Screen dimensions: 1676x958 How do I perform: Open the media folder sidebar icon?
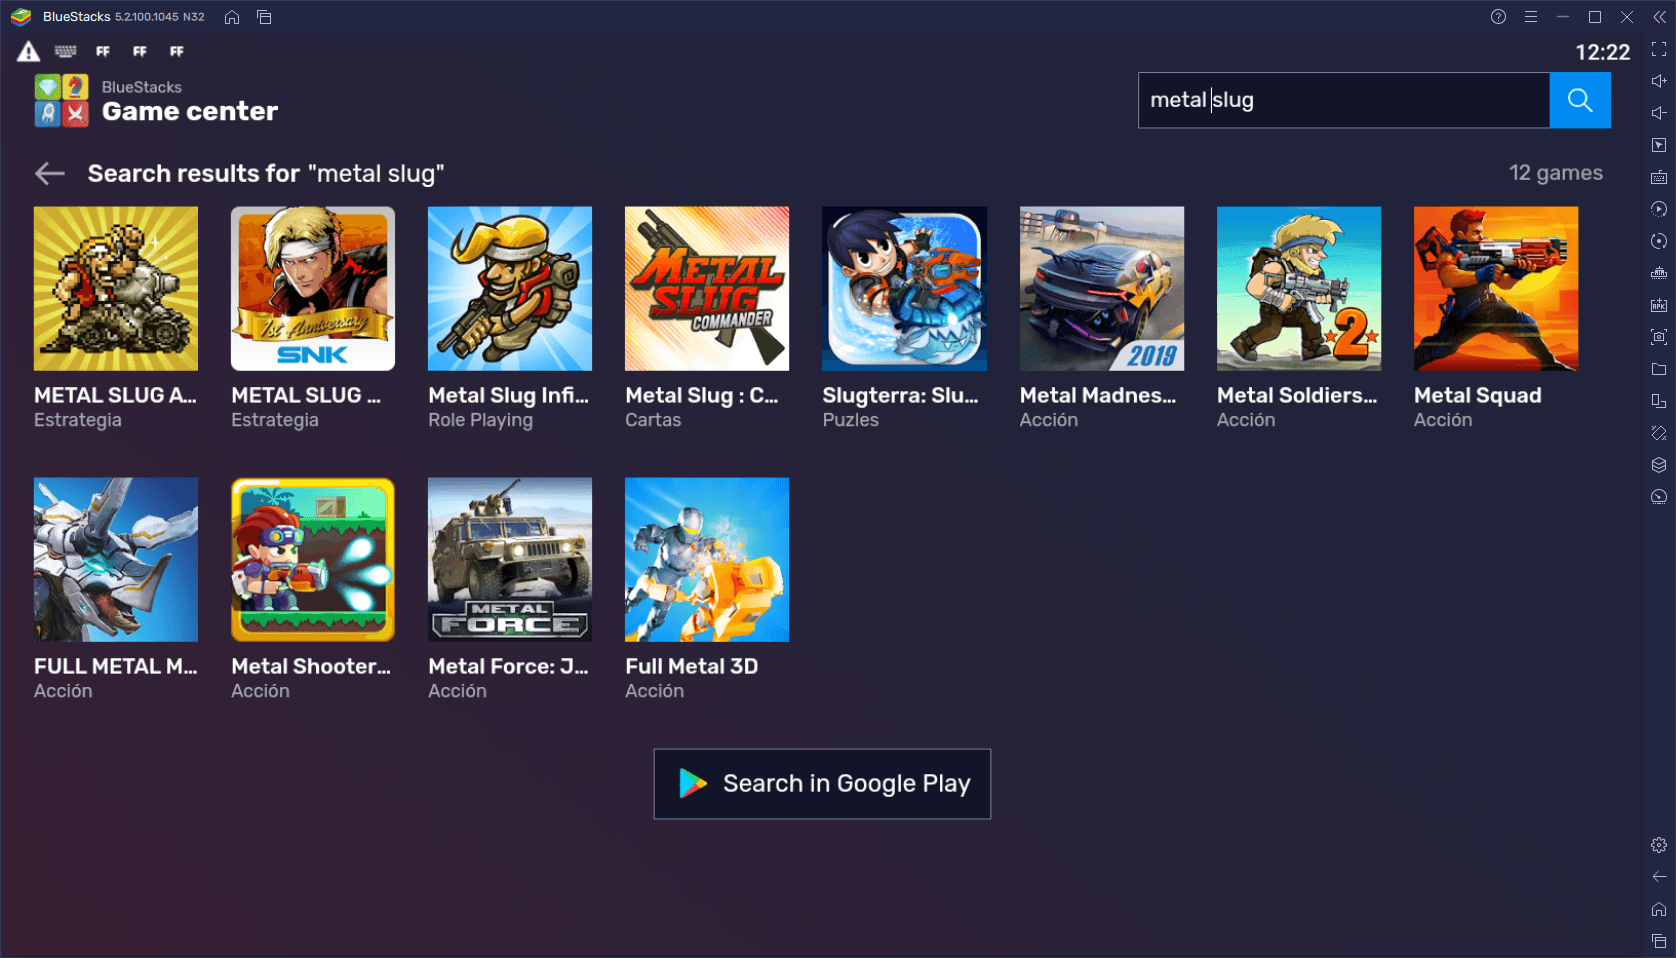tap(1659, 369)
